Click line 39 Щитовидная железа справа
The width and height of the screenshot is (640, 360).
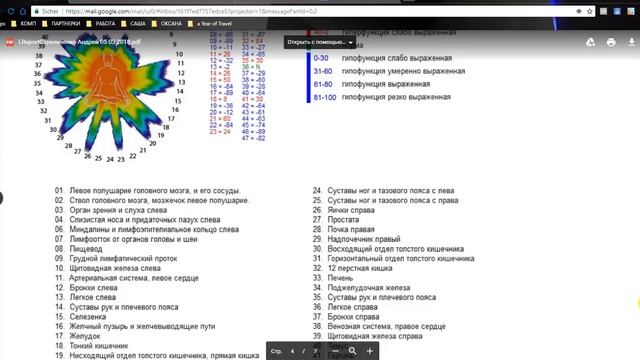[x=368, y=336]
